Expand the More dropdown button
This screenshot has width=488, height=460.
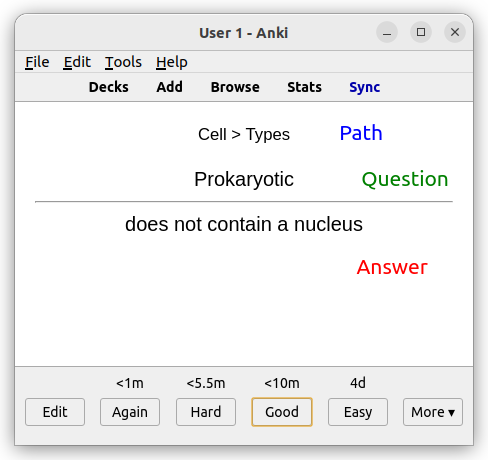pos(433,412)
